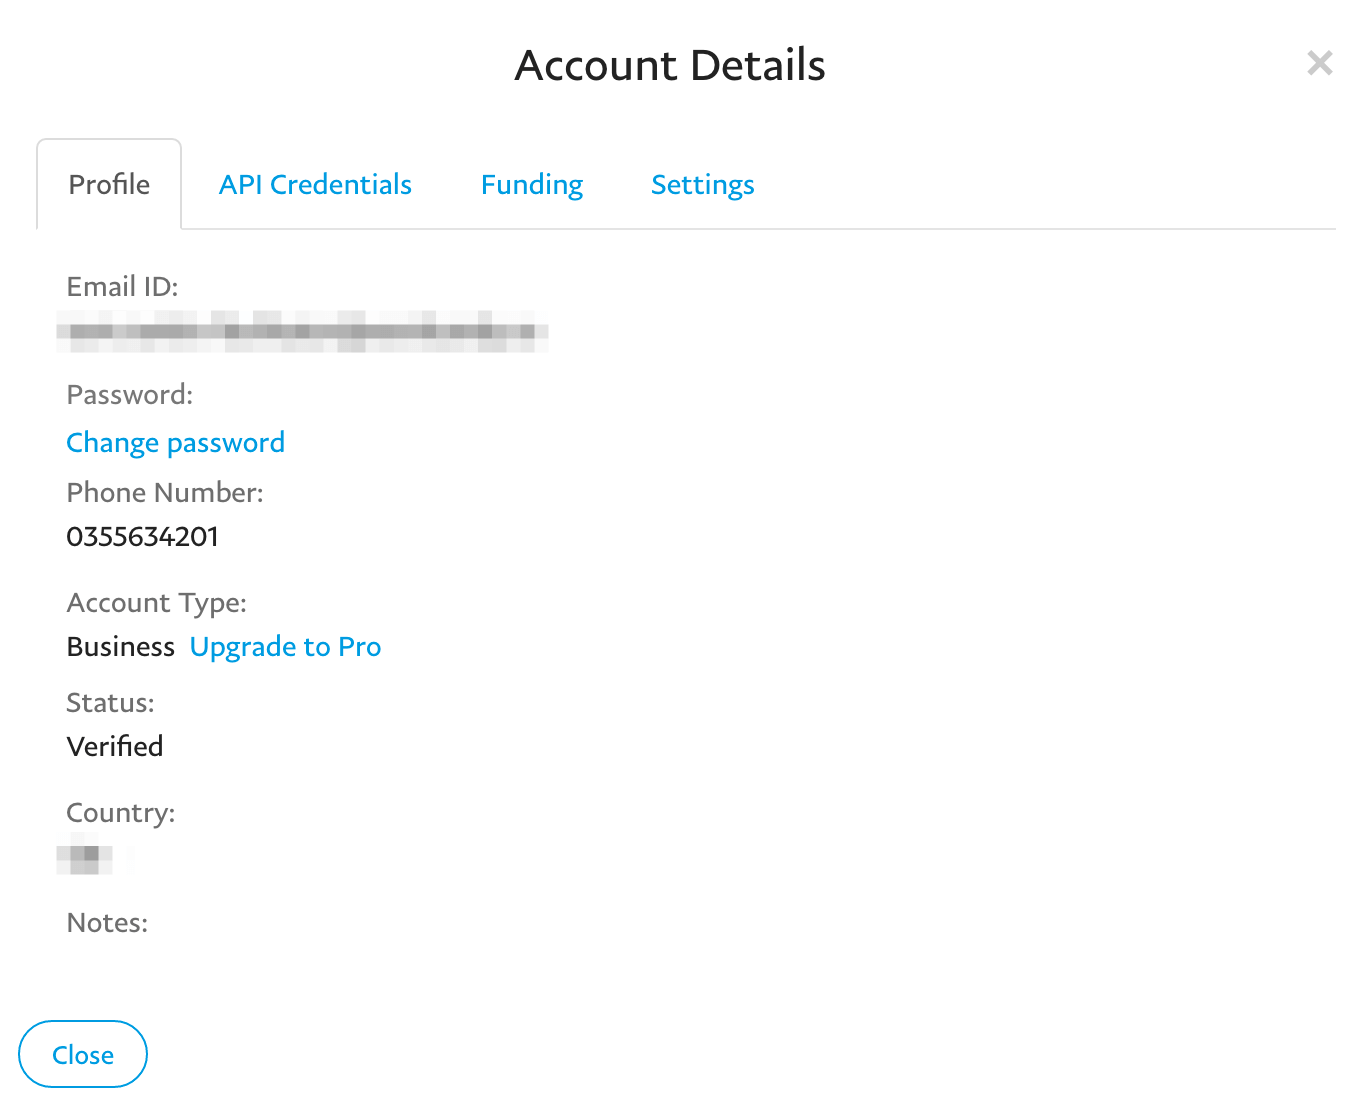Image resolution: width=1350 pixels, height=1100 pixels.
Task: Click the blurred email address value
Action: [x=302, y=332]
